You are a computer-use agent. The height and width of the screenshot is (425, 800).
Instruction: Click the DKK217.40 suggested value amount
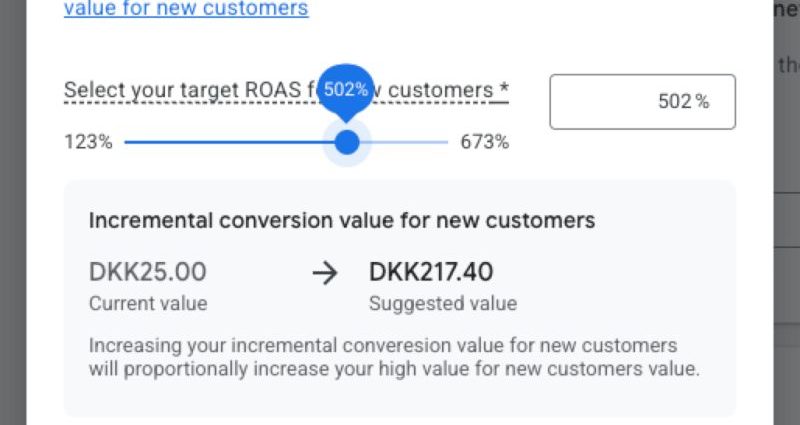431,271
